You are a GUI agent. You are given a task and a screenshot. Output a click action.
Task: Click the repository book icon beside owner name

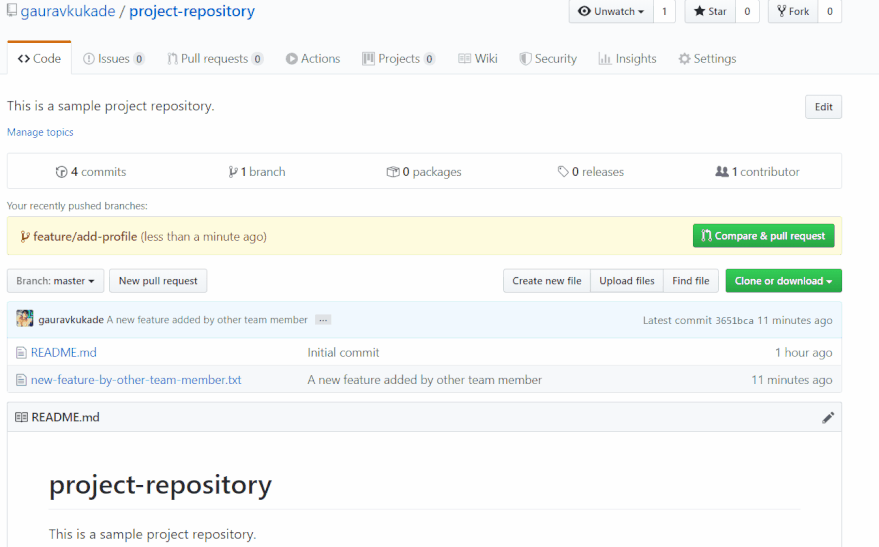pyautogui.click(x=12, y=10)
